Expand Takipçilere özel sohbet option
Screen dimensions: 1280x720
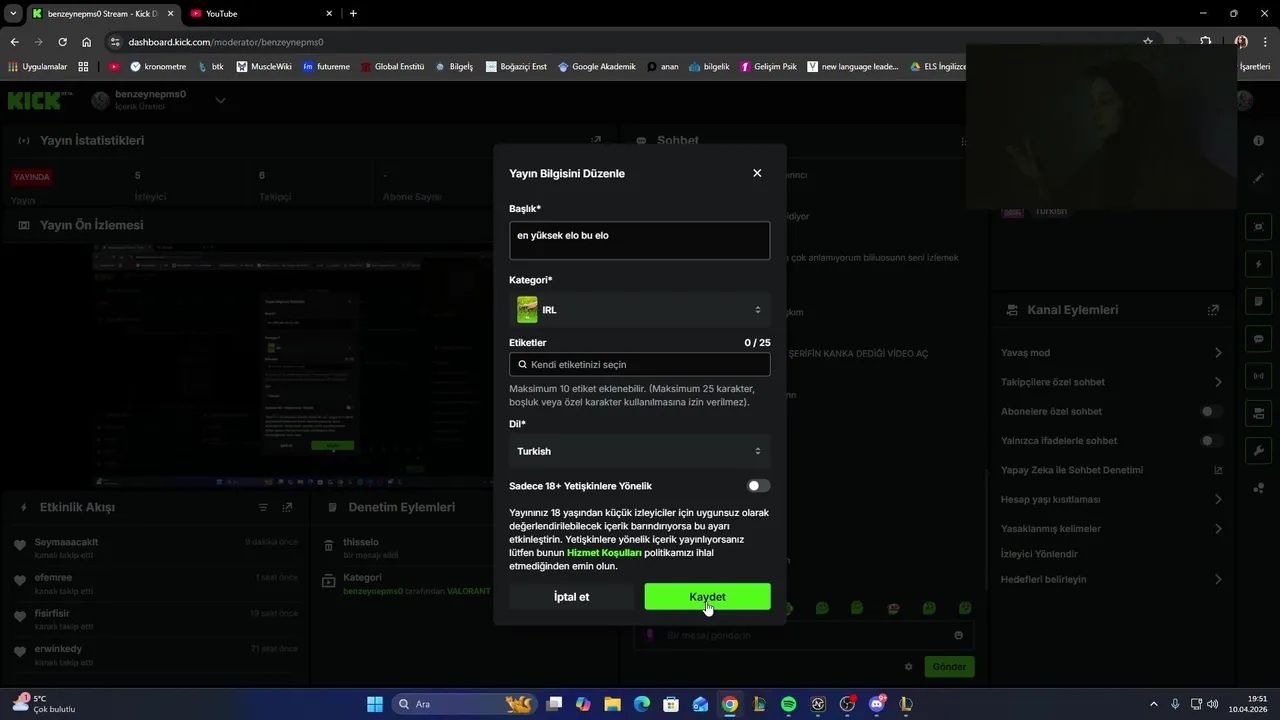point(1218,382)
